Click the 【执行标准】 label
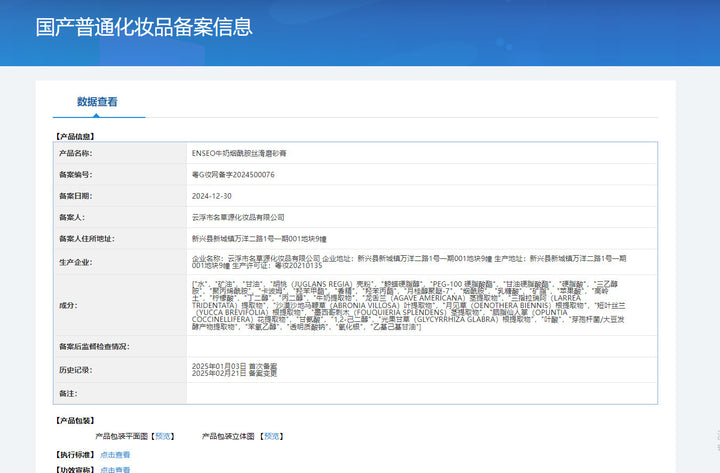 coord(75,455)
